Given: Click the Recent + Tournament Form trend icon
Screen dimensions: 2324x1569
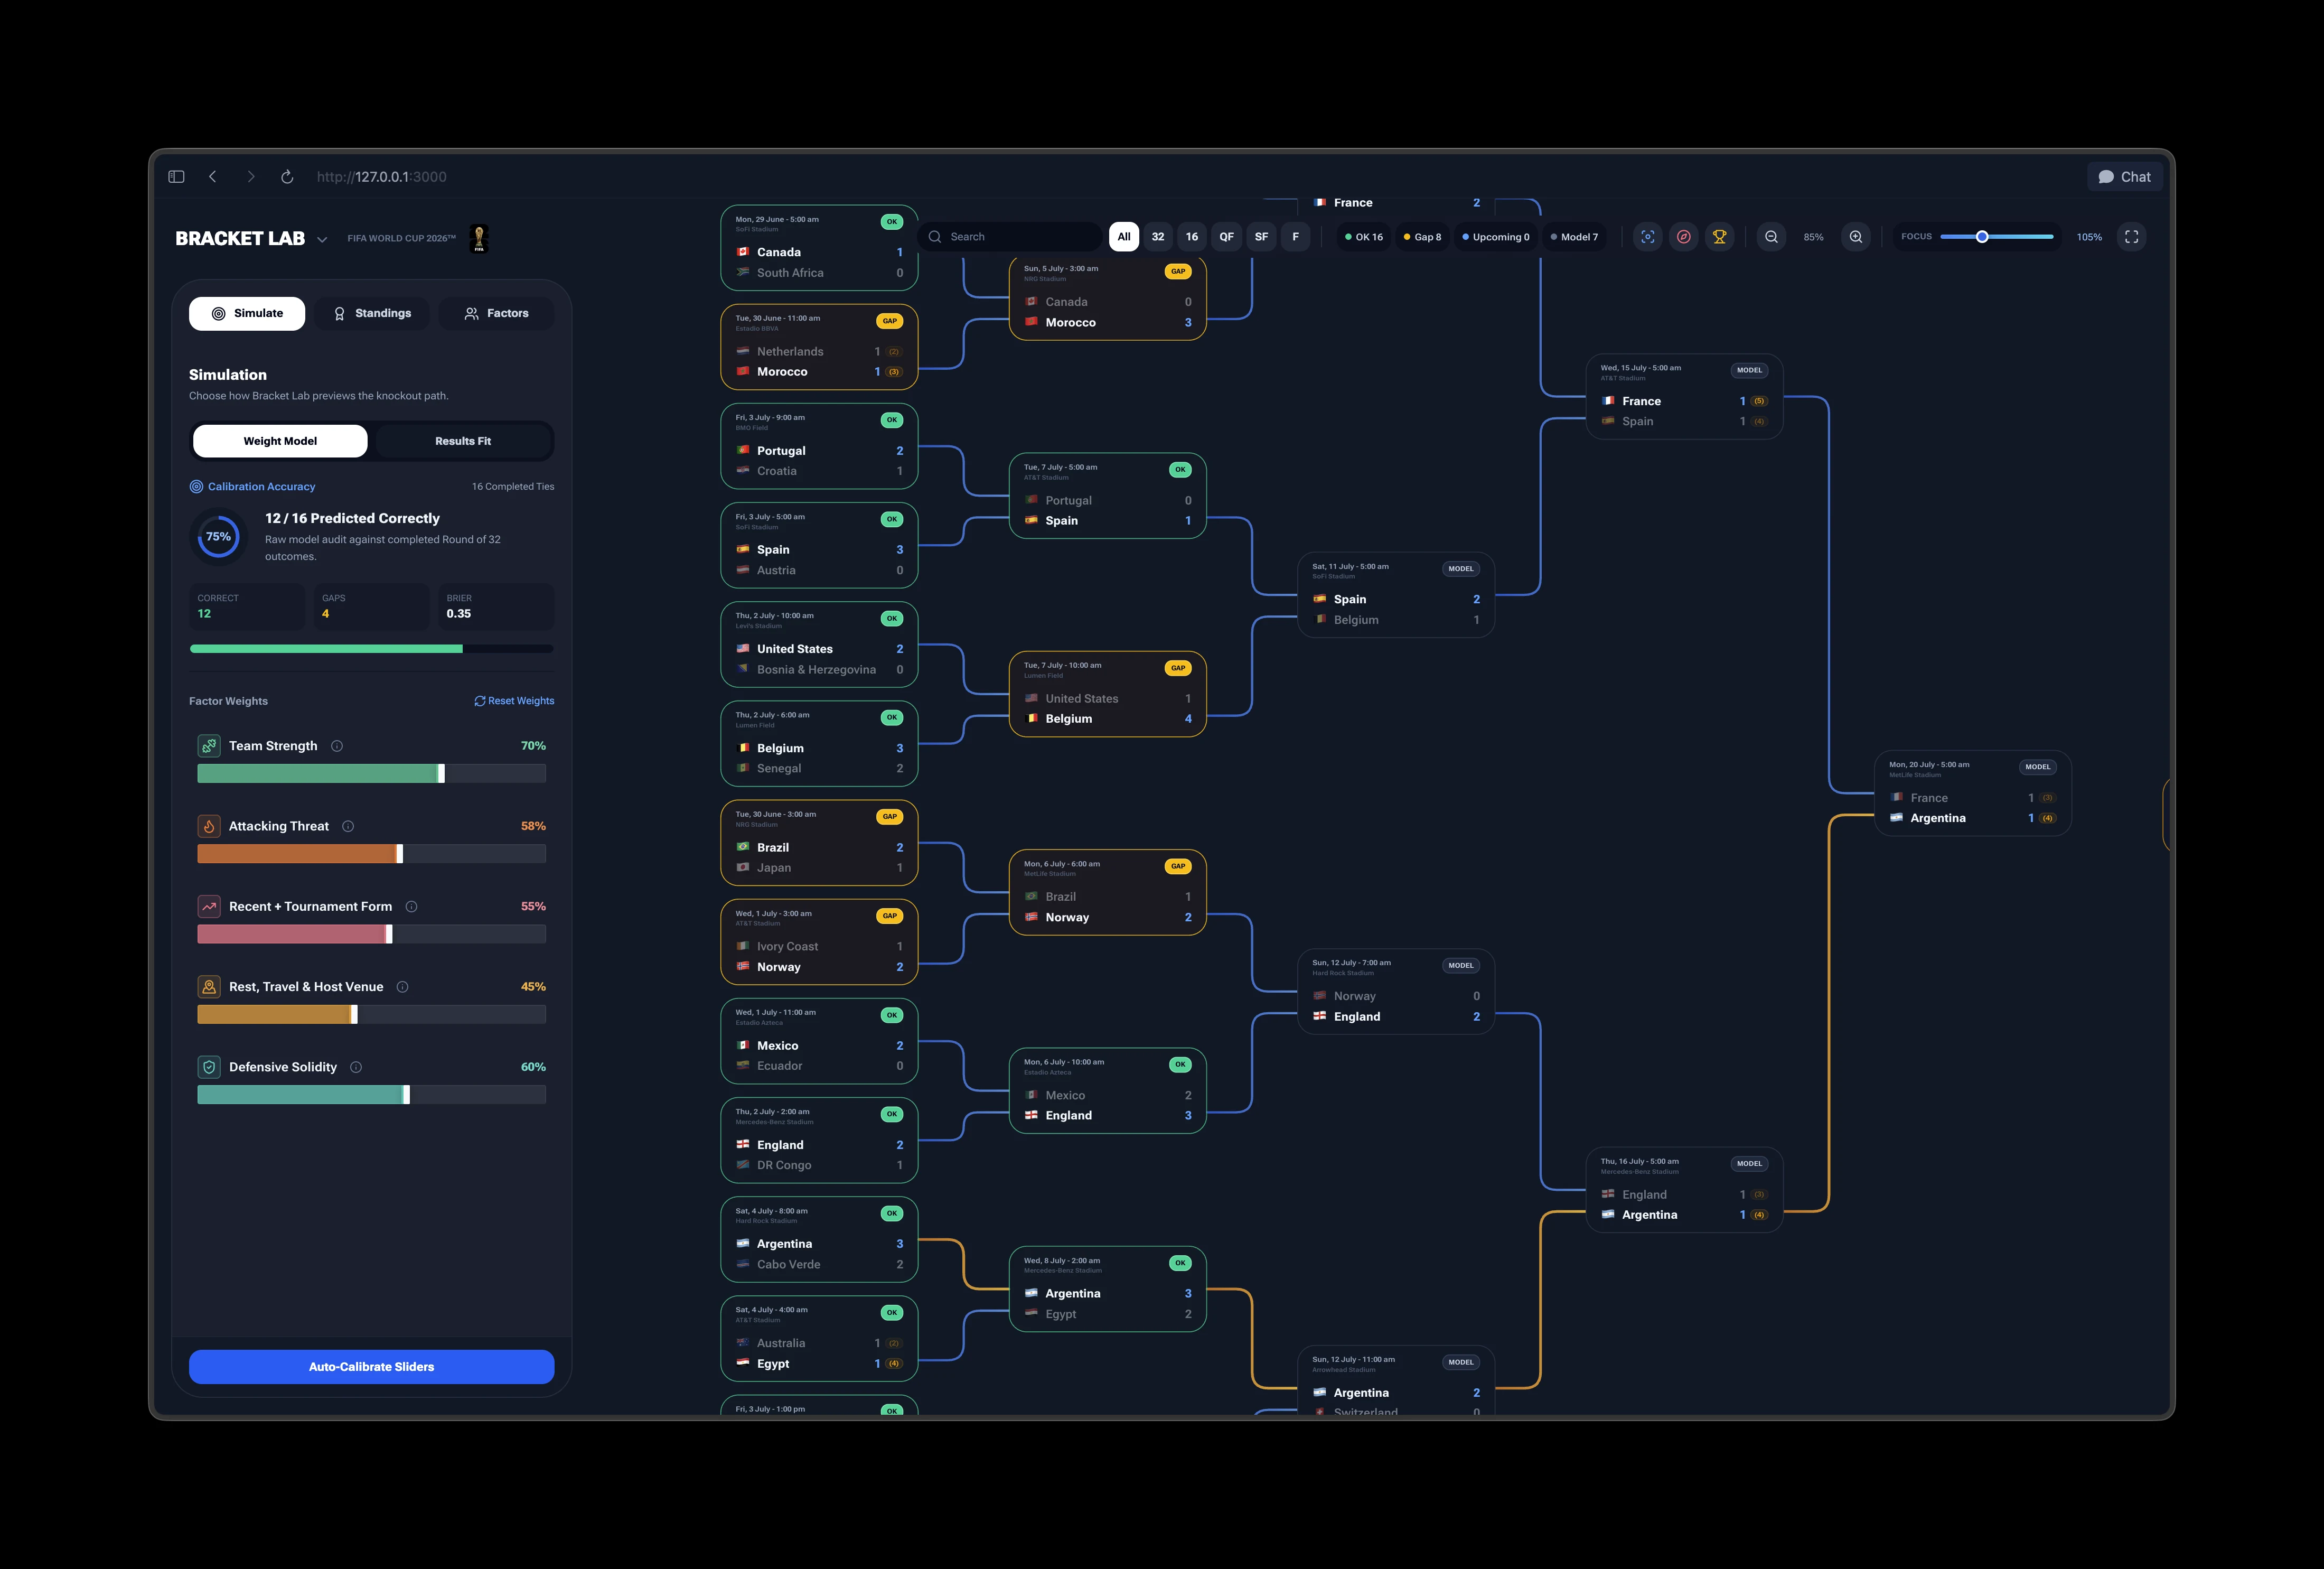Looking at the screenshot, I should [x=209, y=907].
